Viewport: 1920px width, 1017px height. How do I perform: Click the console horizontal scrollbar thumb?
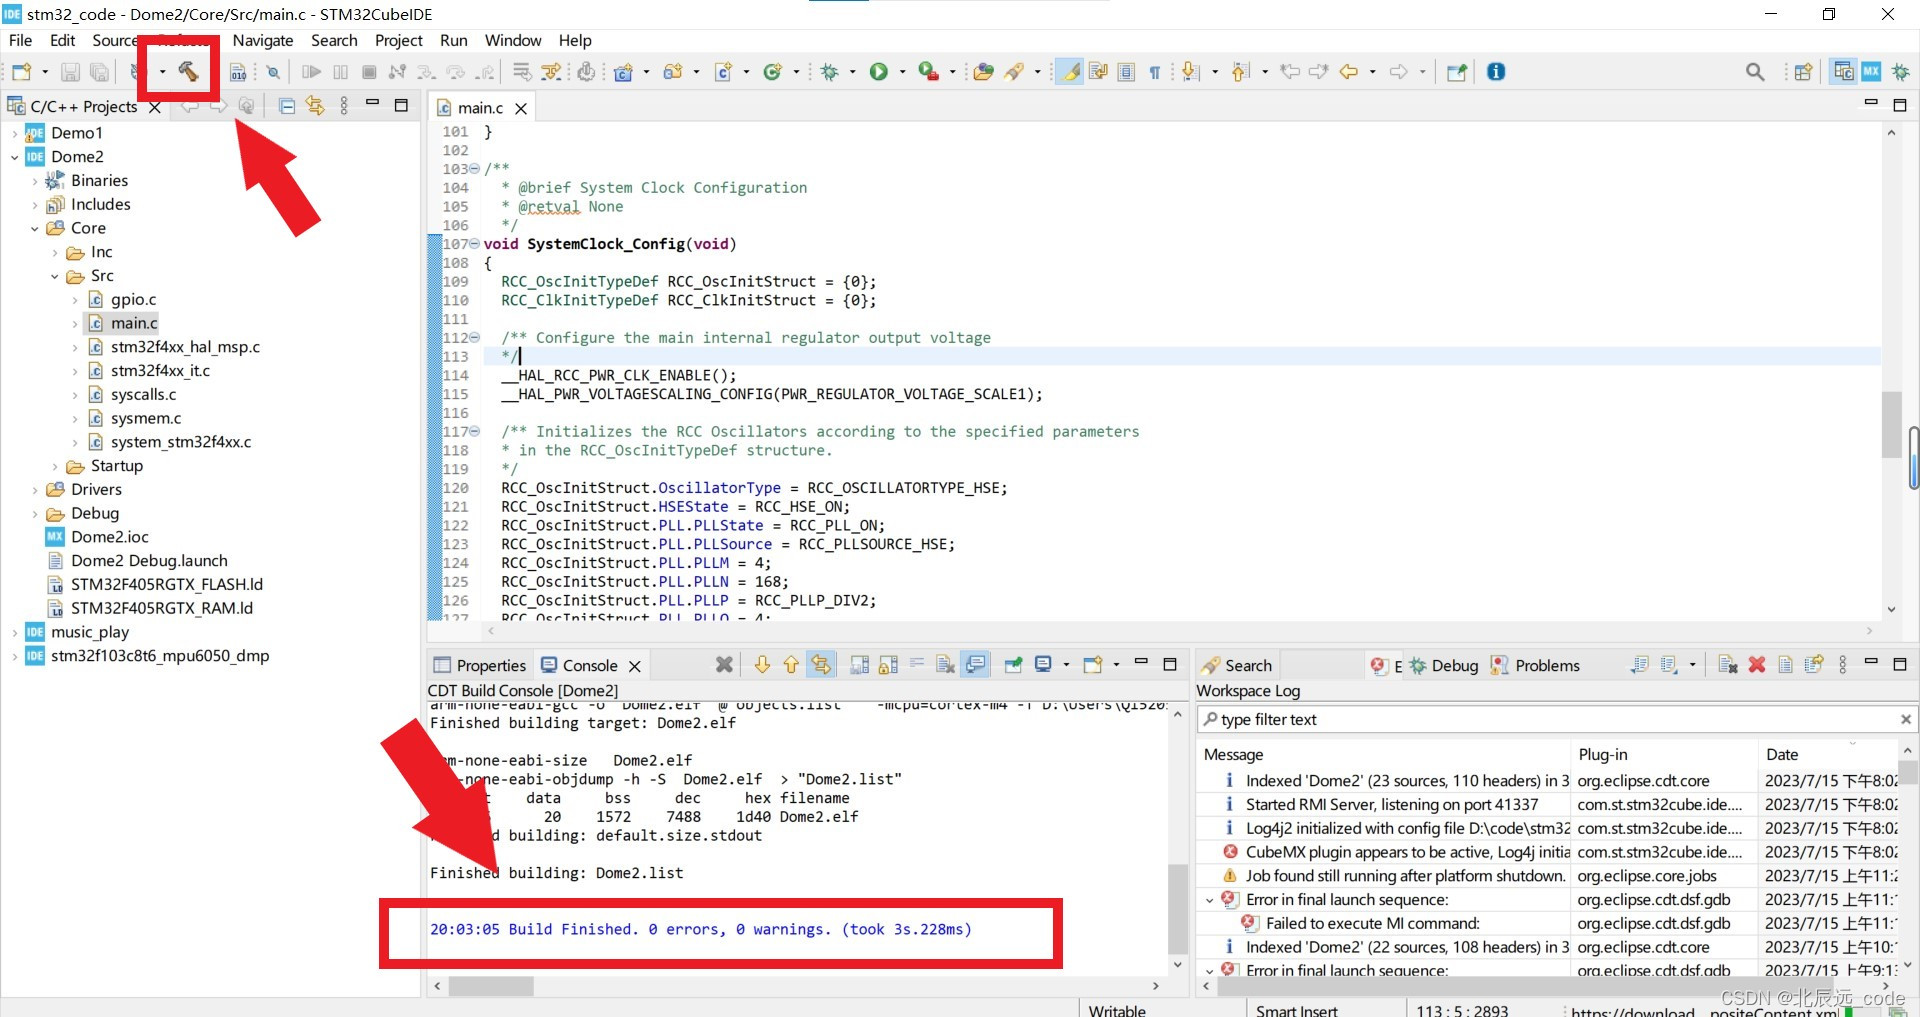click(491, 986)
